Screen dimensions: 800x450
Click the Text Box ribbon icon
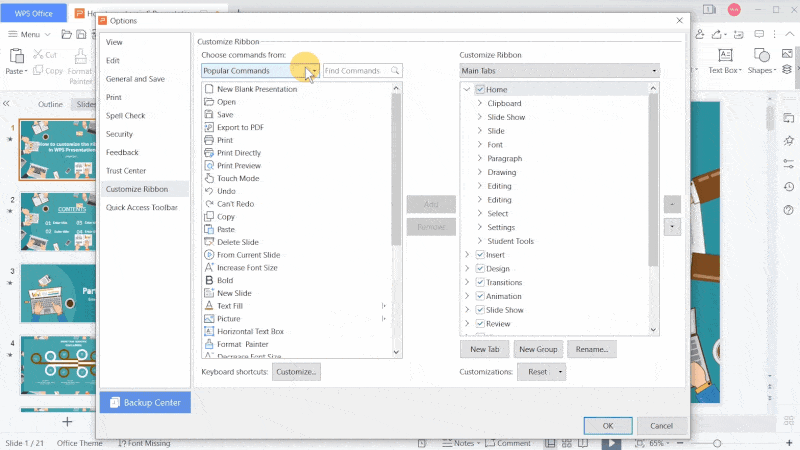click(725, 55)
